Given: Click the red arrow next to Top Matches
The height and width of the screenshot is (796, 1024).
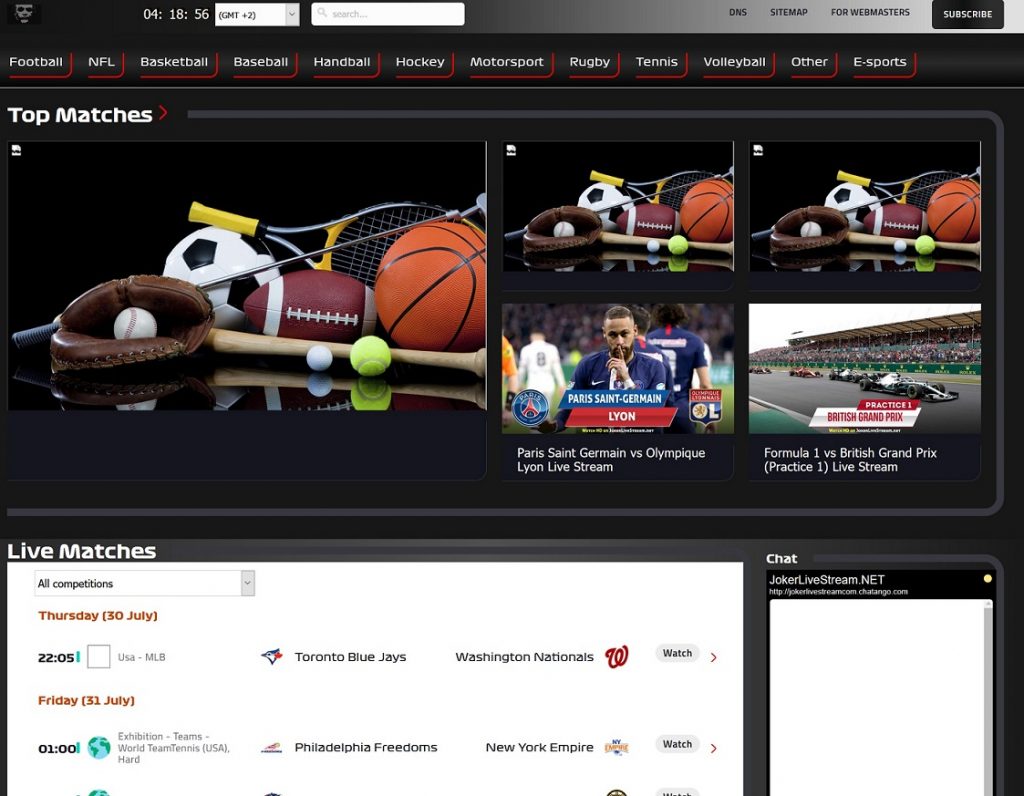Looking at the screenshot, I should click(163, 113).
